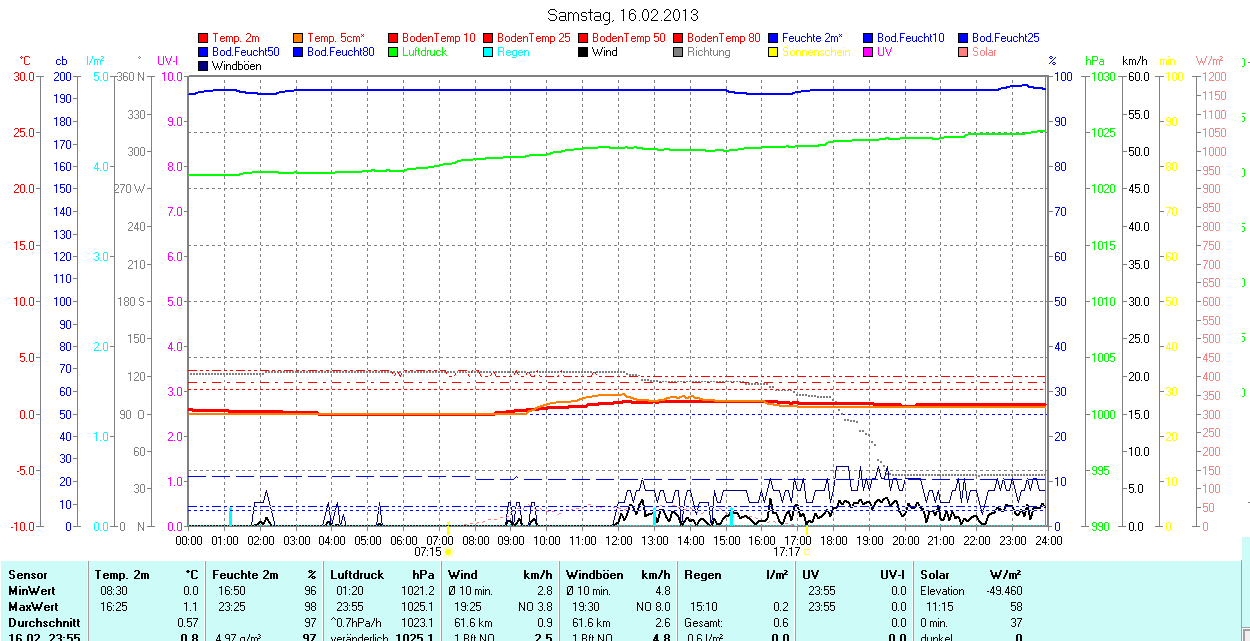Click the pink Solar legend swatch
Screen dimensions: 1250x641
coord(964,52)
